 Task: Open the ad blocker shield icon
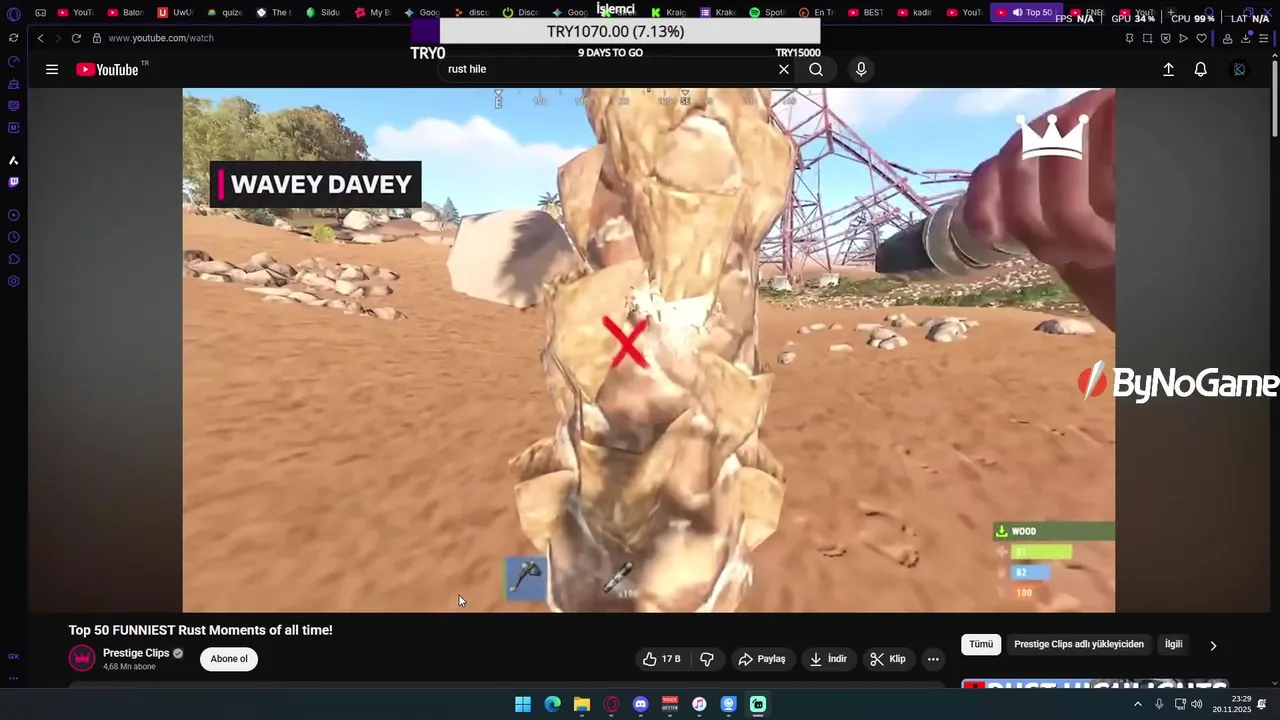click(x=1165, y=38)
